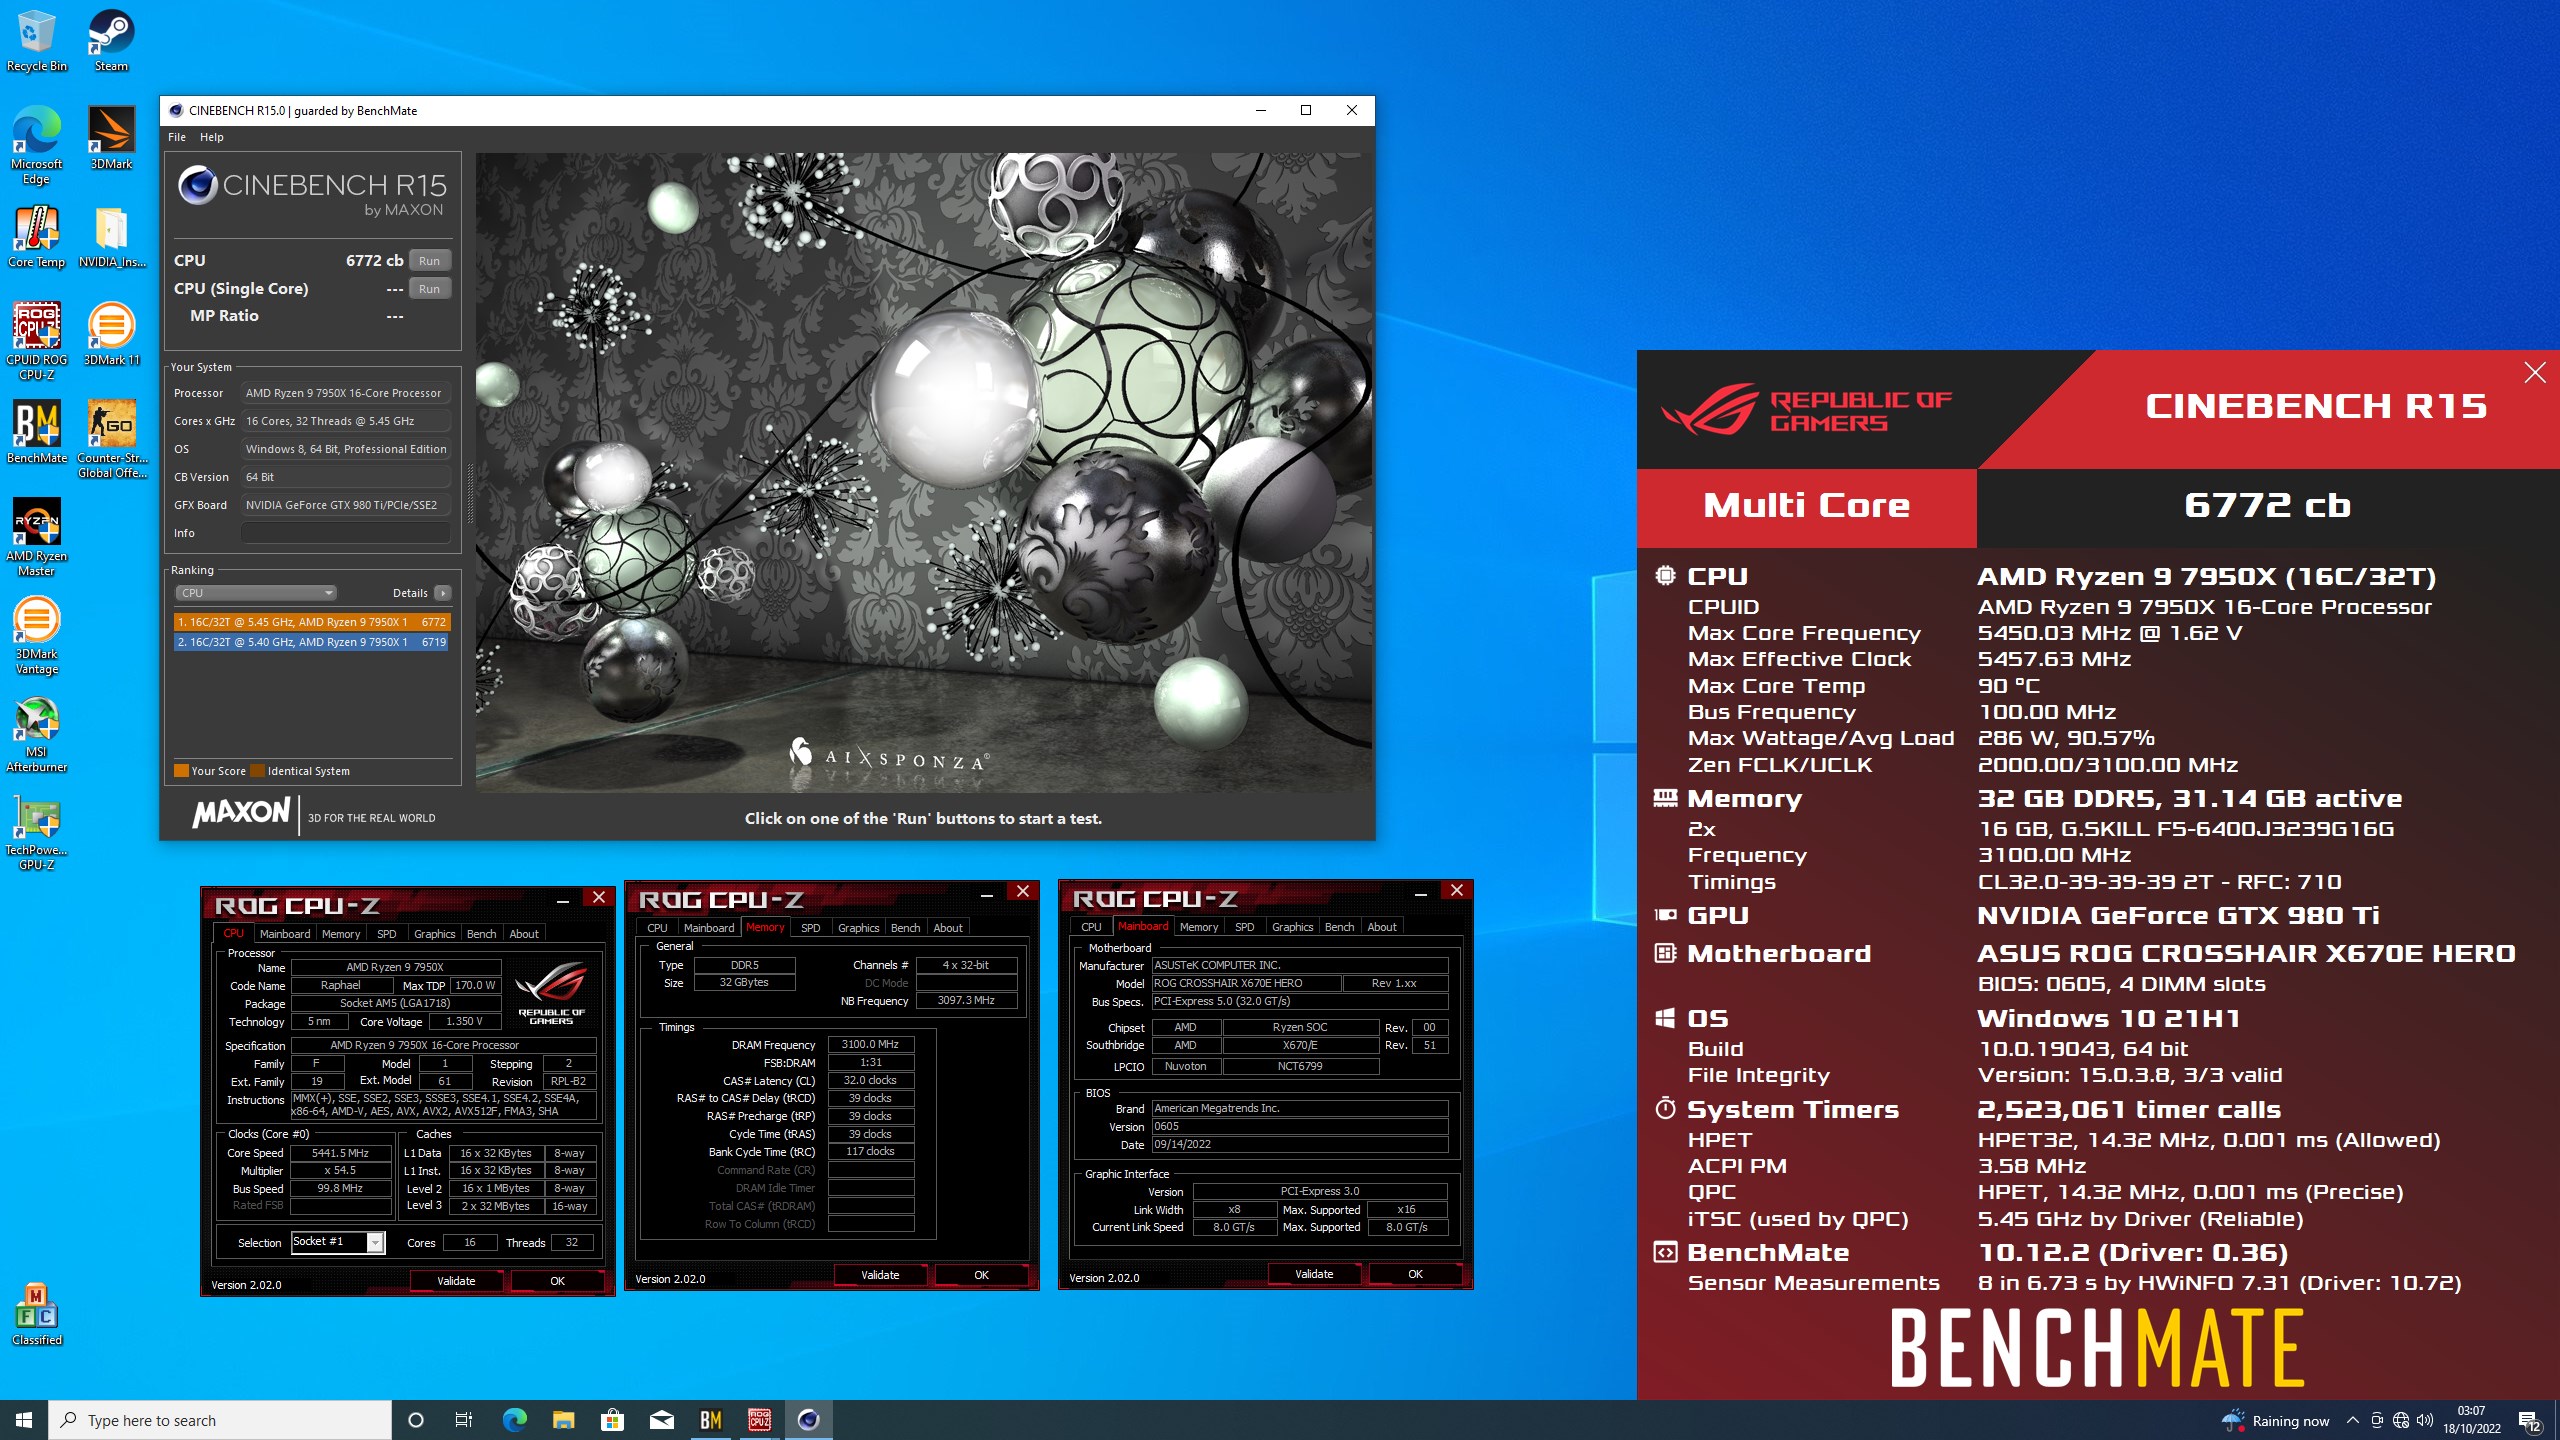Viewport: 2560px width, 1440px height.
Task: Click OK in Memory CPU-Z window
Action: [x=982, y=1275]
